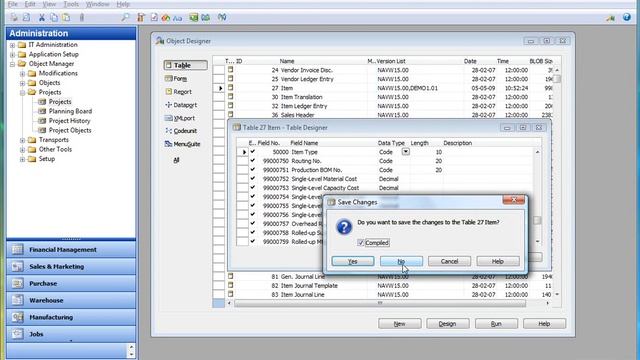Click the blue Help icon in toolbar

tap(627, 17)
